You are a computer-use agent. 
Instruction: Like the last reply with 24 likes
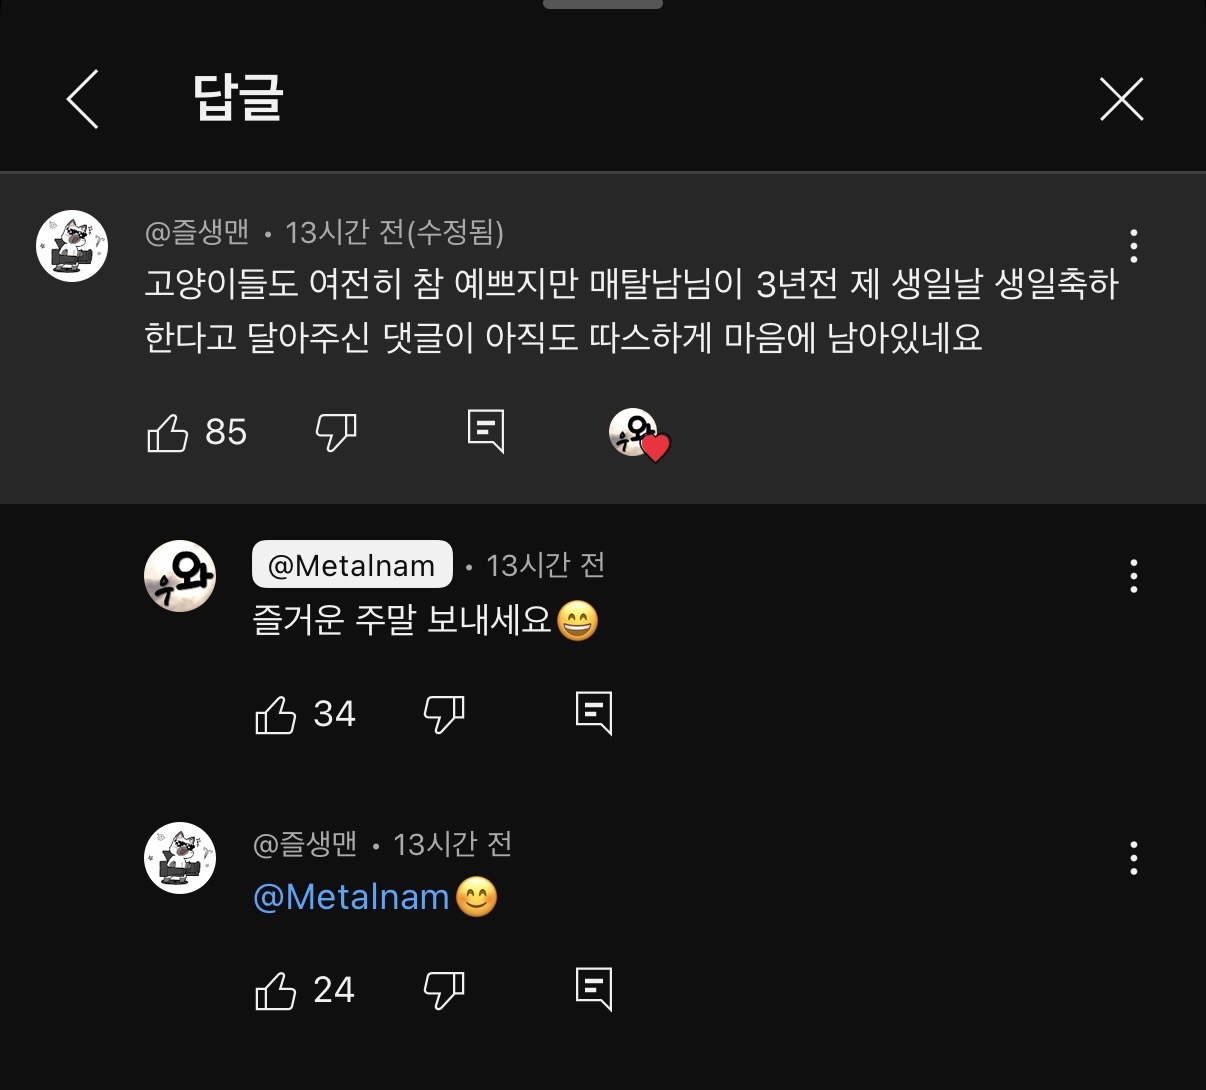[276, 990]
